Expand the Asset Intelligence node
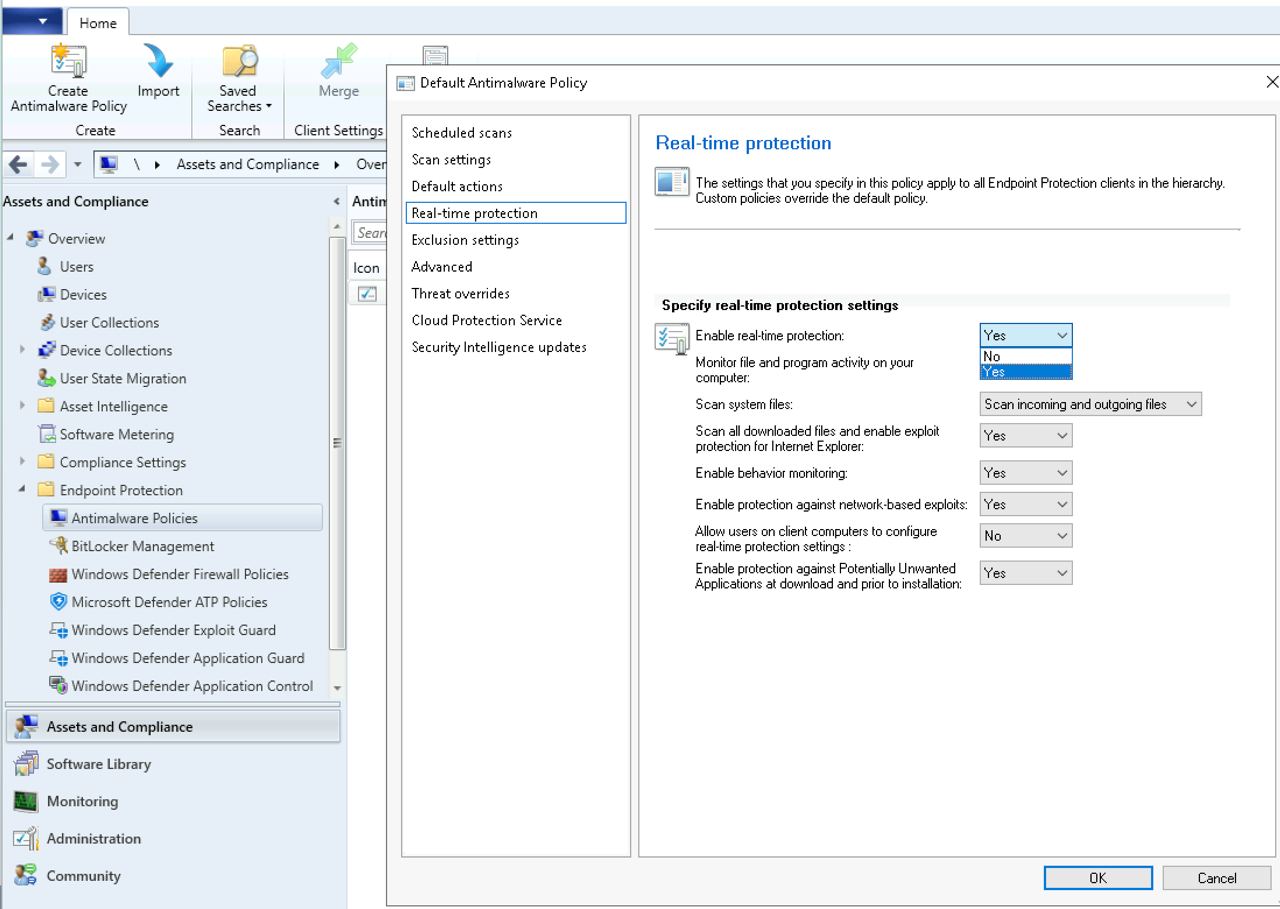The width and height of the screenshot is (1280, 909). click(x=22, y=406)
